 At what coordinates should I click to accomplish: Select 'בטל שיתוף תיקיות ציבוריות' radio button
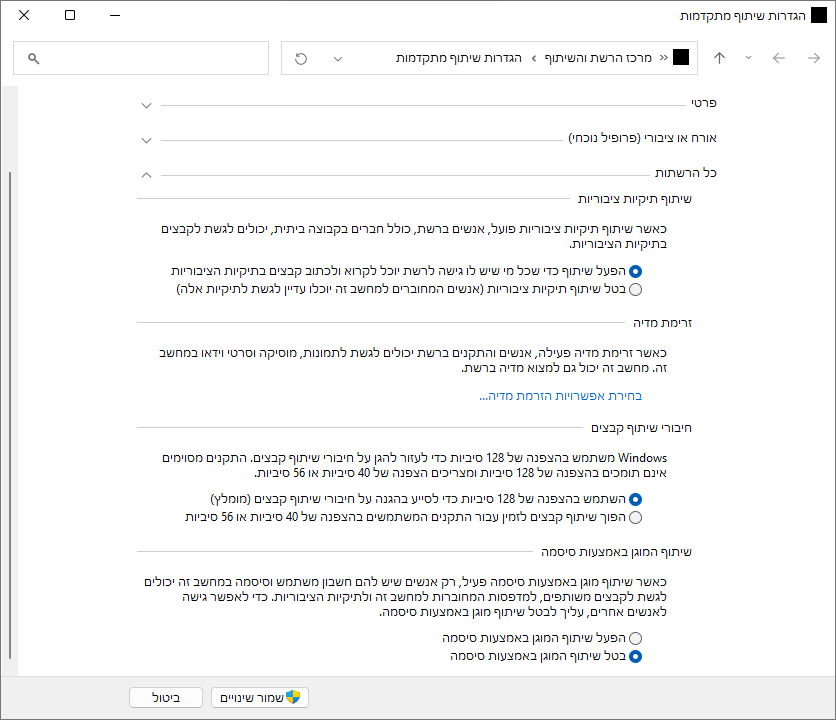tap(635, 289)
